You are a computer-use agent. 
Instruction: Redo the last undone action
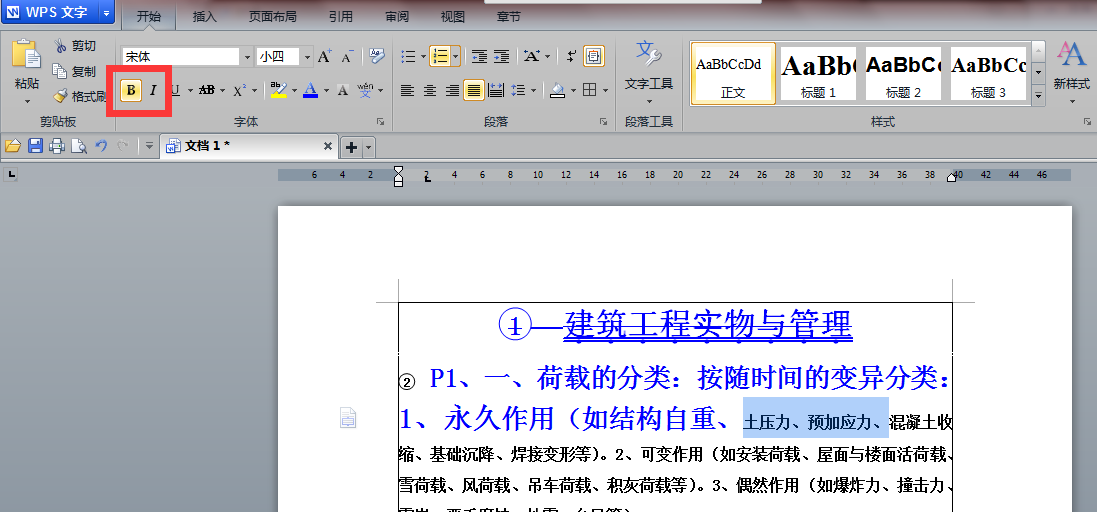tap(122, 145)
